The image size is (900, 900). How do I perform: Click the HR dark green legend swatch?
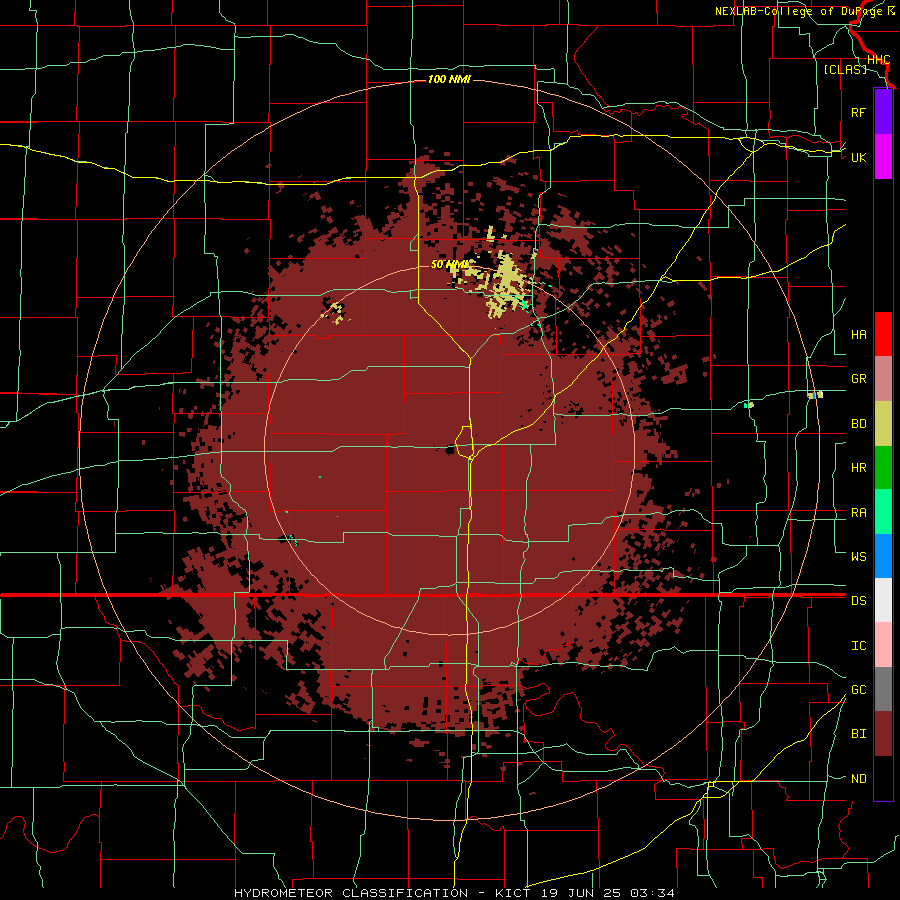[x=883, y=468]
